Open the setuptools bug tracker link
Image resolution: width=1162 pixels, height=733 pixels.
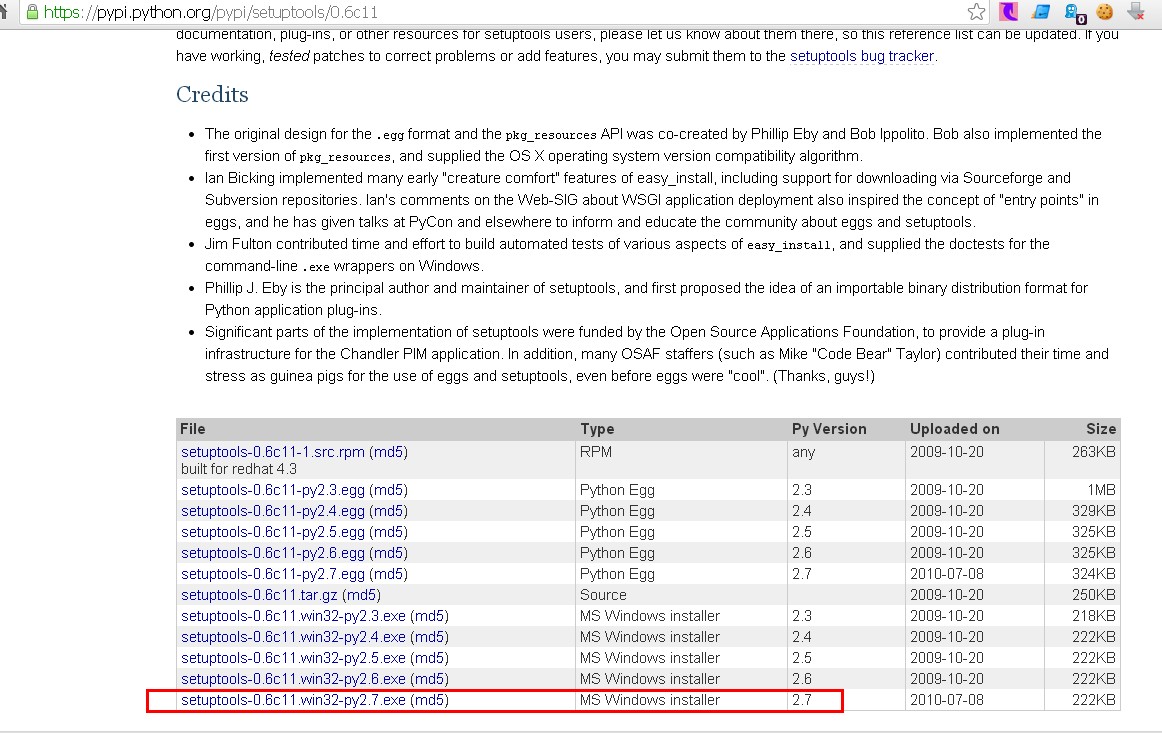pos(862,56)
